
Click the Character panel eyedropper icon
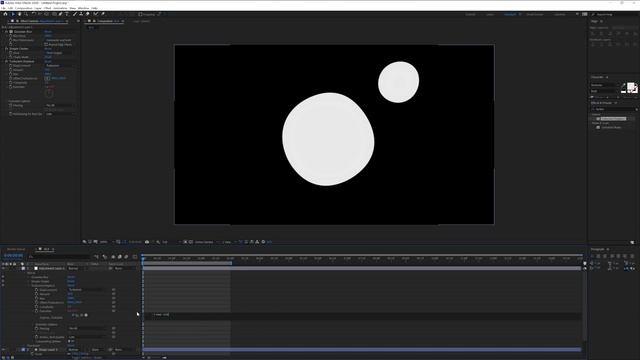click(623, 85)
